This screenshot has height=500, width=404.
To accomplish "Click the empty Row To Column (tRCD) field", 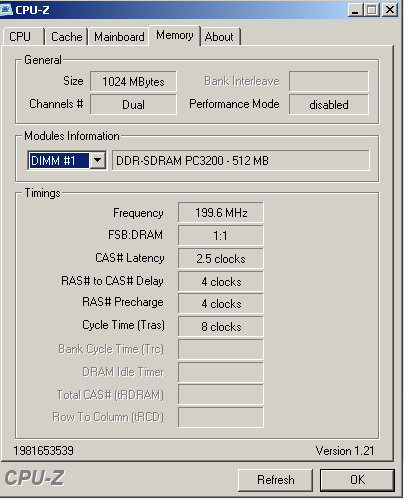I will point(221,417).
